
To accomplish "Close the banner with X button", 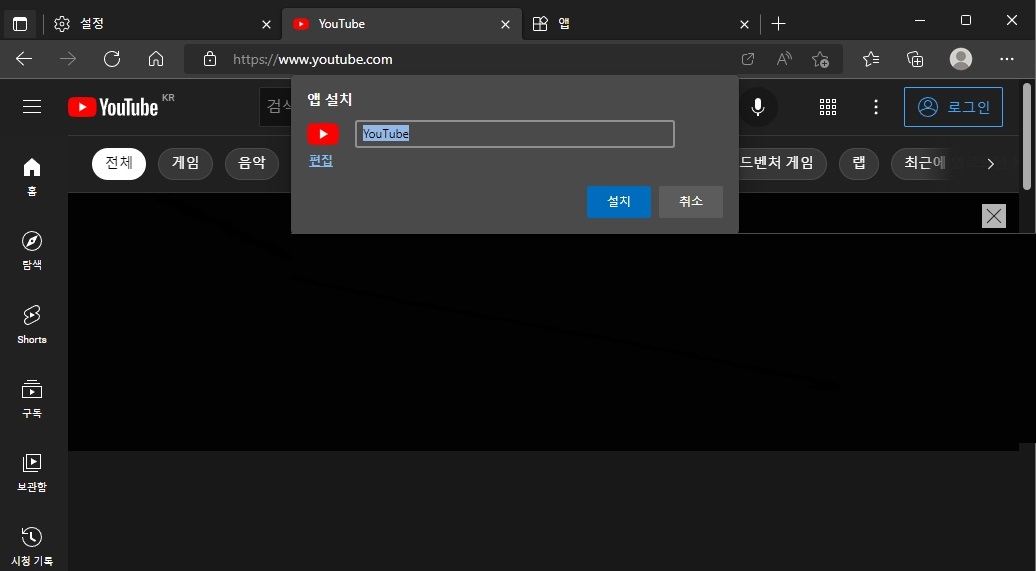I will point(994,215).
